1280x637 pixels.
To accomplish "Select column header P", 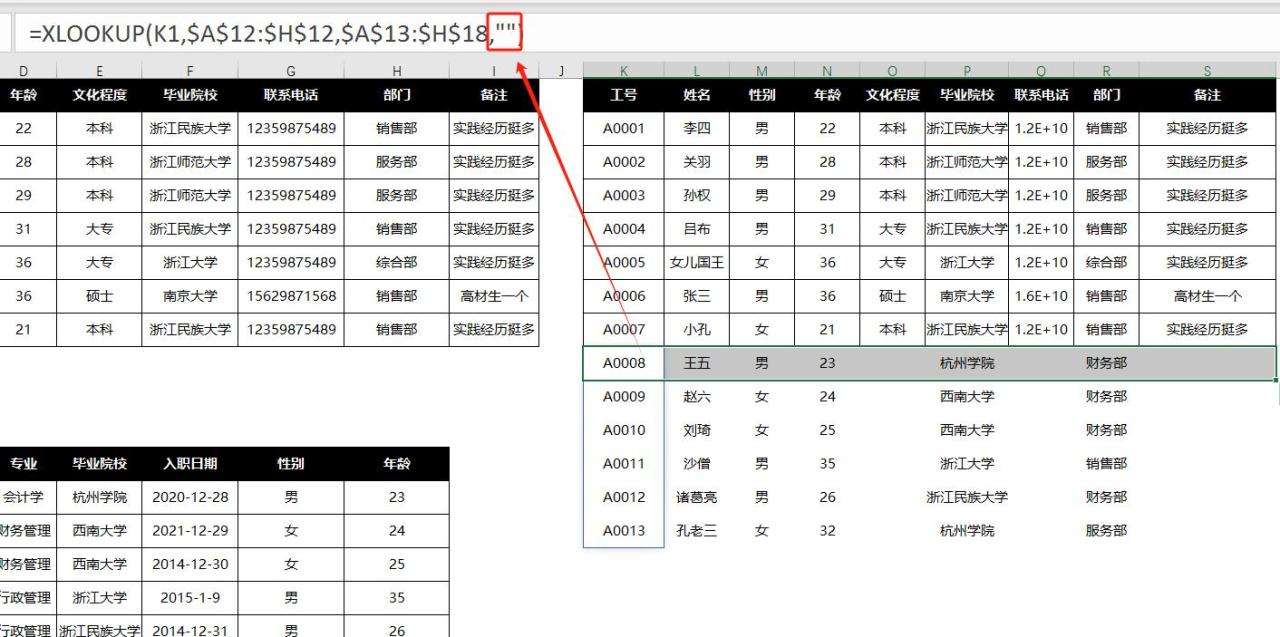I will tap(967, 70).
